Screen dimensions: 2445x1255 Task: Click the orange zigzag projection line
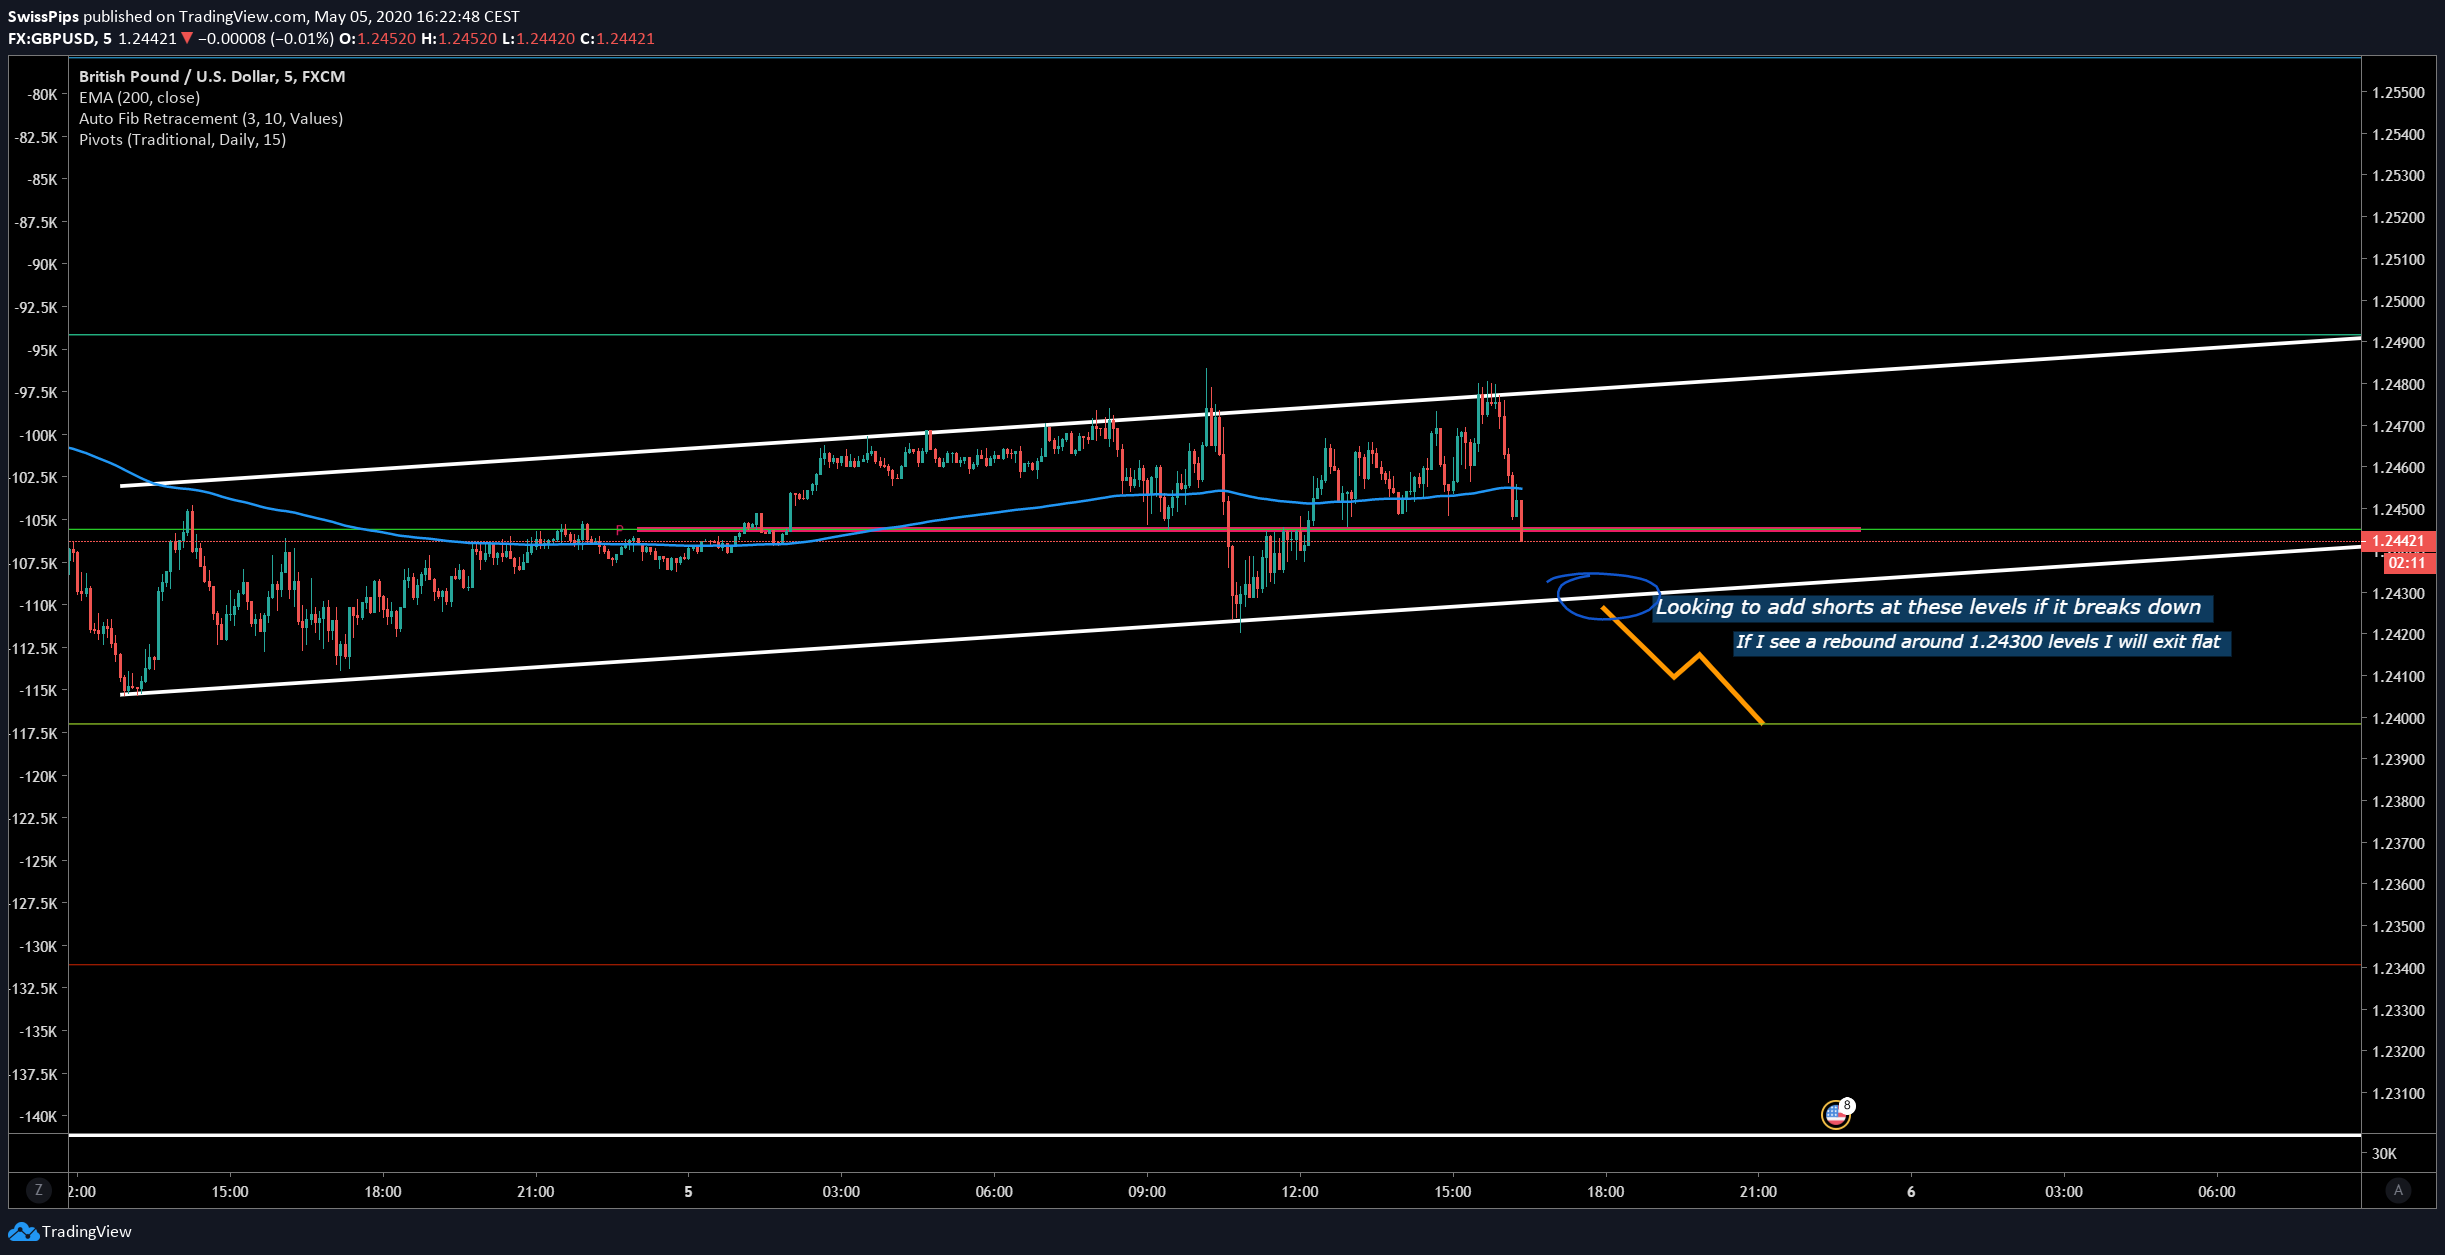pyautogui.click(x=1674, y=675)
